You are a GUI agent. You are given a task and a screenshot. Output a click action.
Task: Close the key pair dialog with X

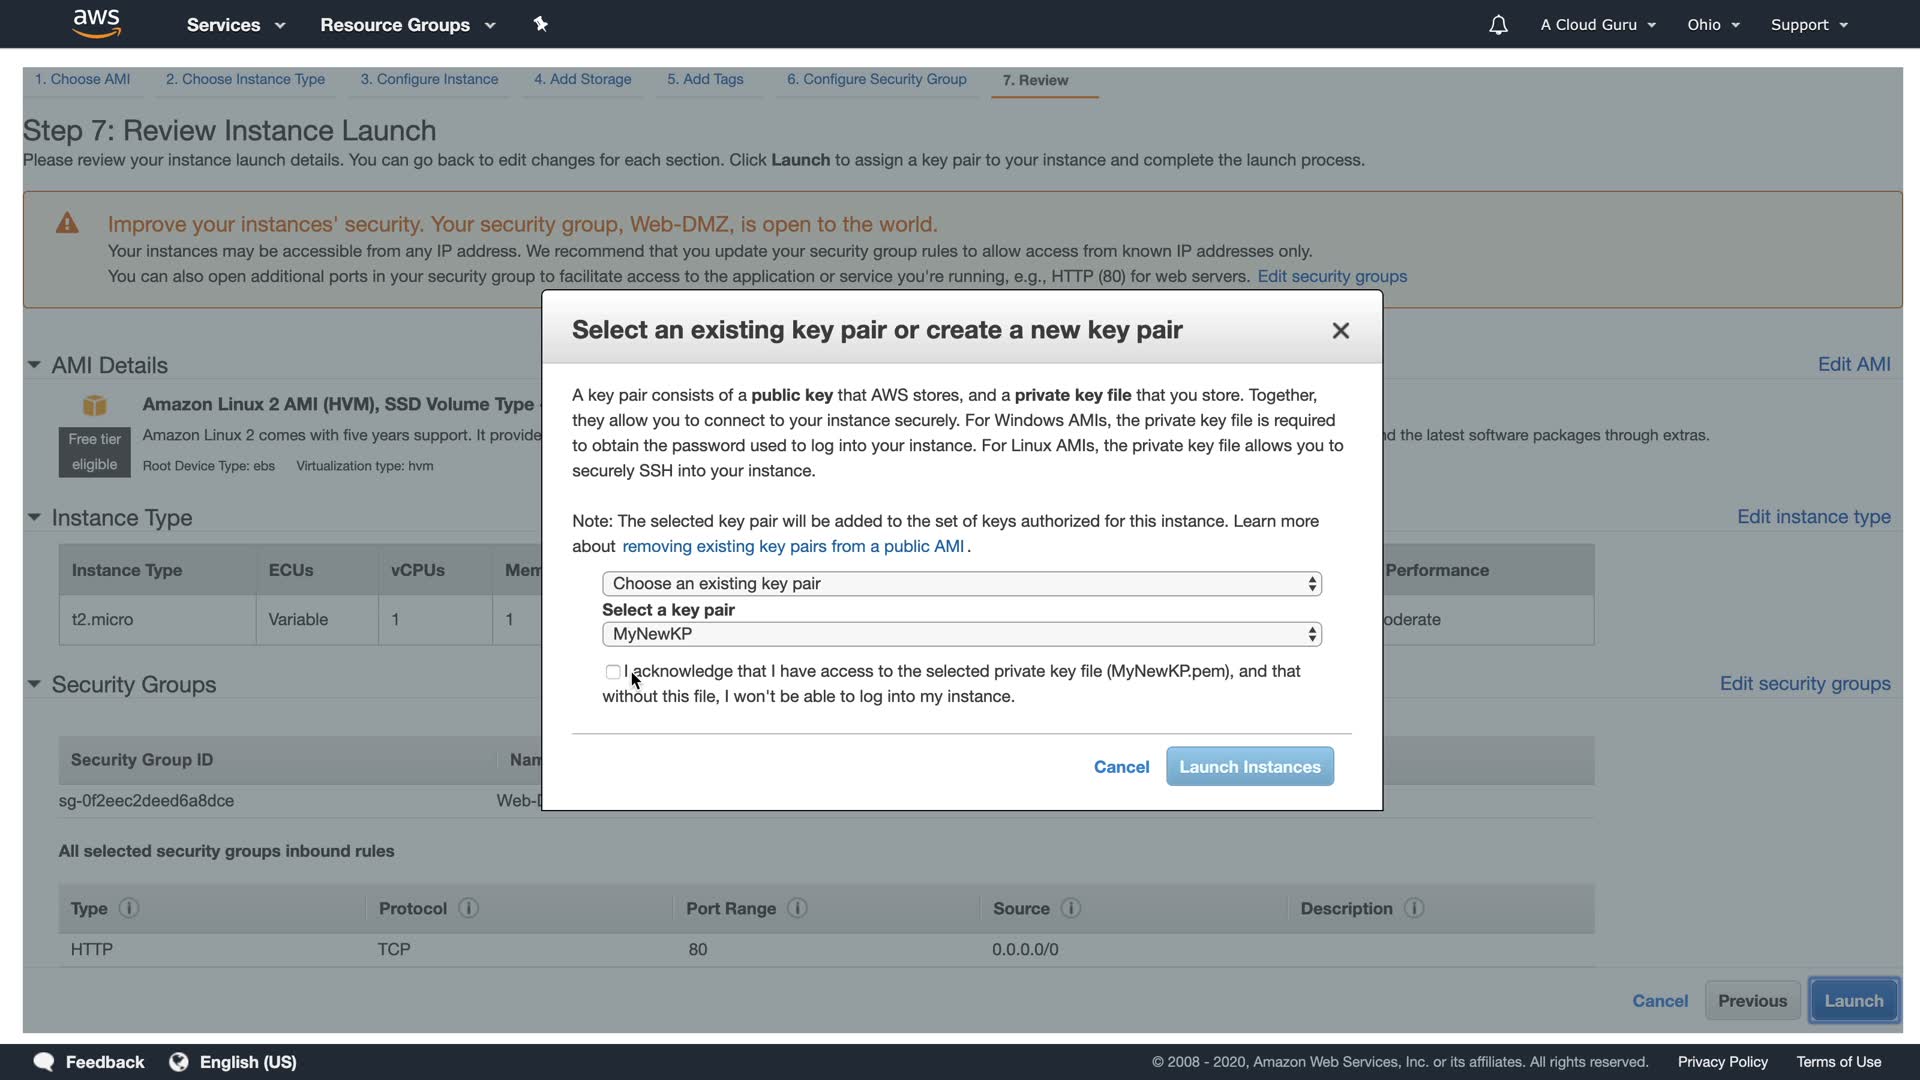tap(1340, 331)
